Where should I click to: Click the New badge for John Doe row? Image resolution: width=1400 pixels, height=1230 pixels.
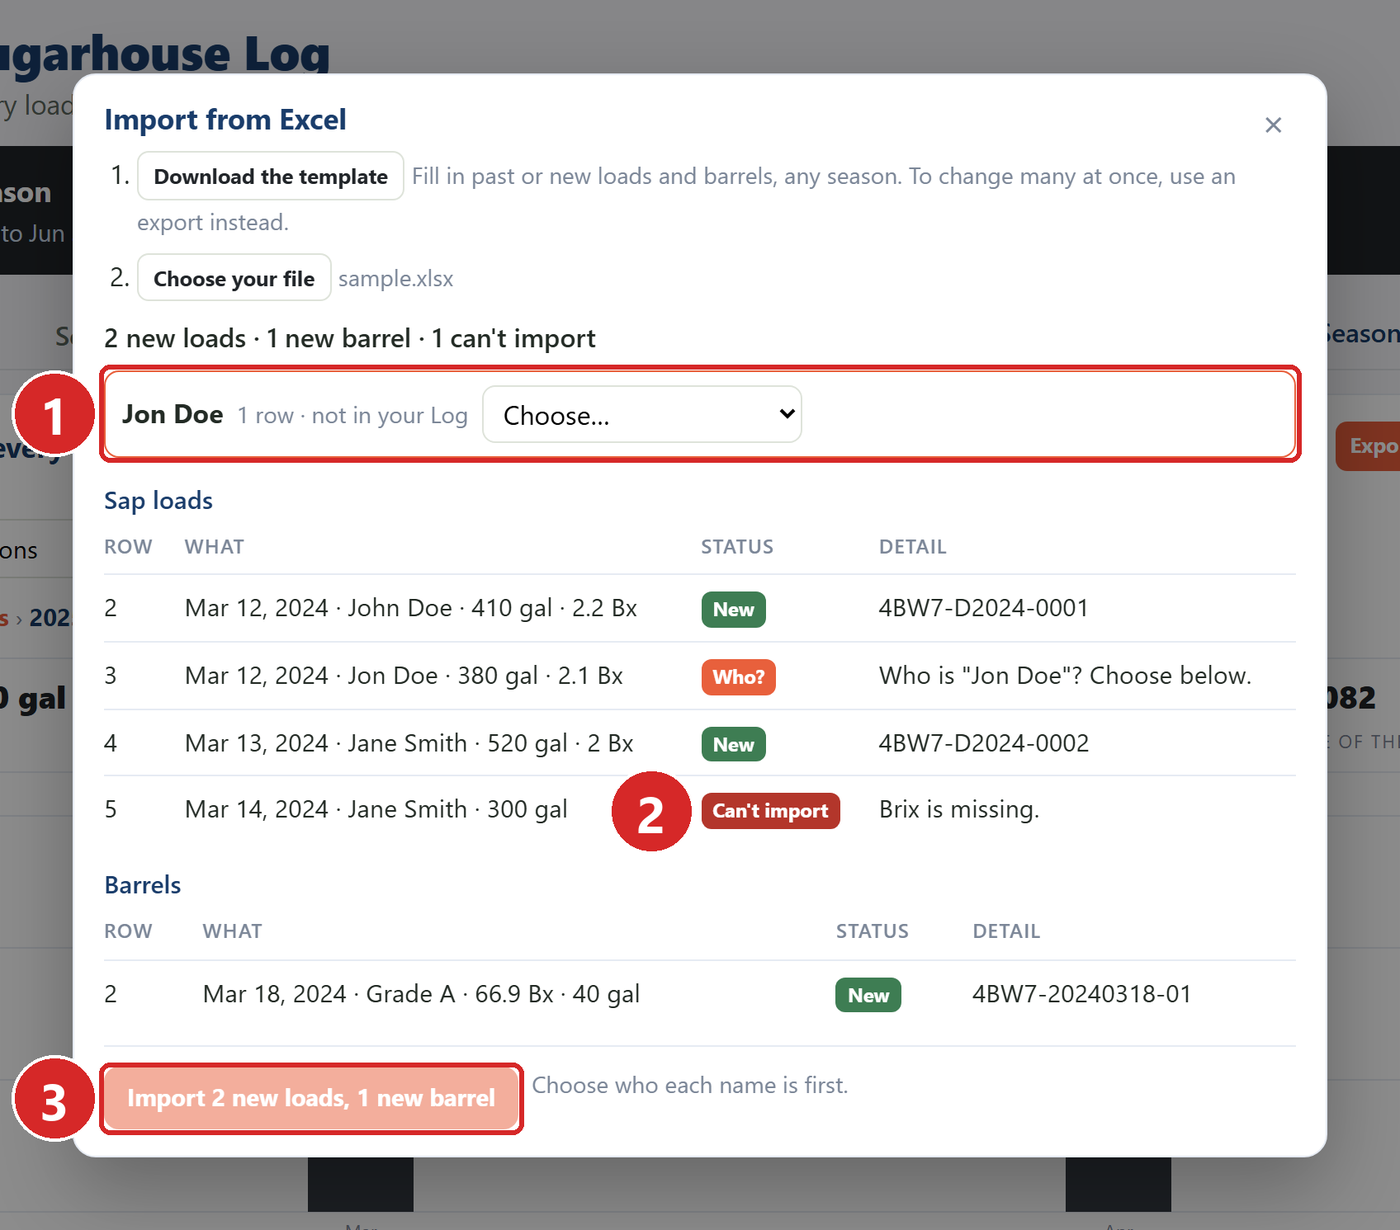(733, 609)
